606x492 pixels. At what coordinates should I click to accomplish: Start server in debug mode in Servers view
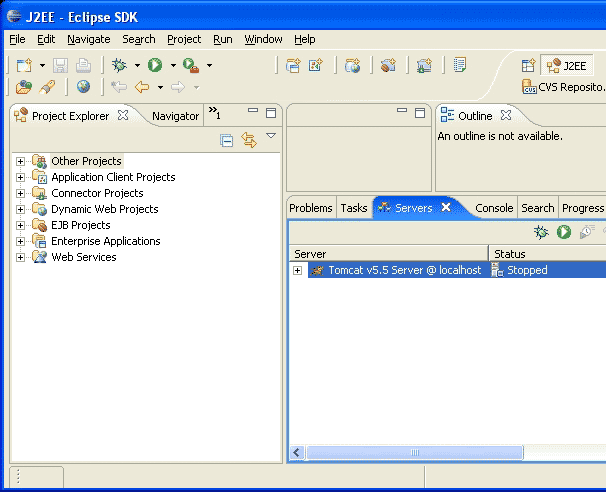click(x=541, y=232)
